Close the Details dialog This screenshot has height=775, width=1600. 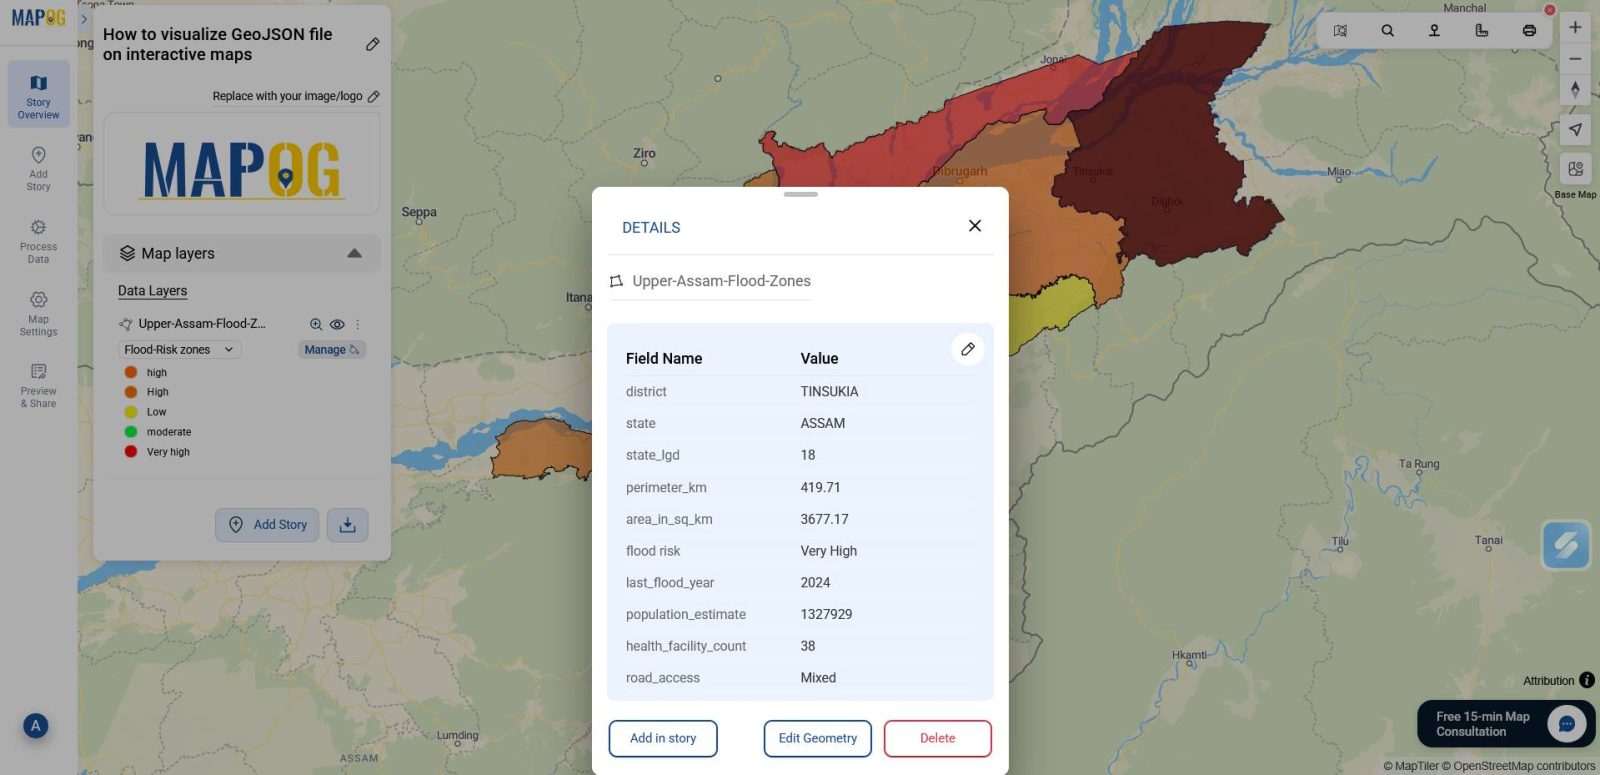(975, 226)
